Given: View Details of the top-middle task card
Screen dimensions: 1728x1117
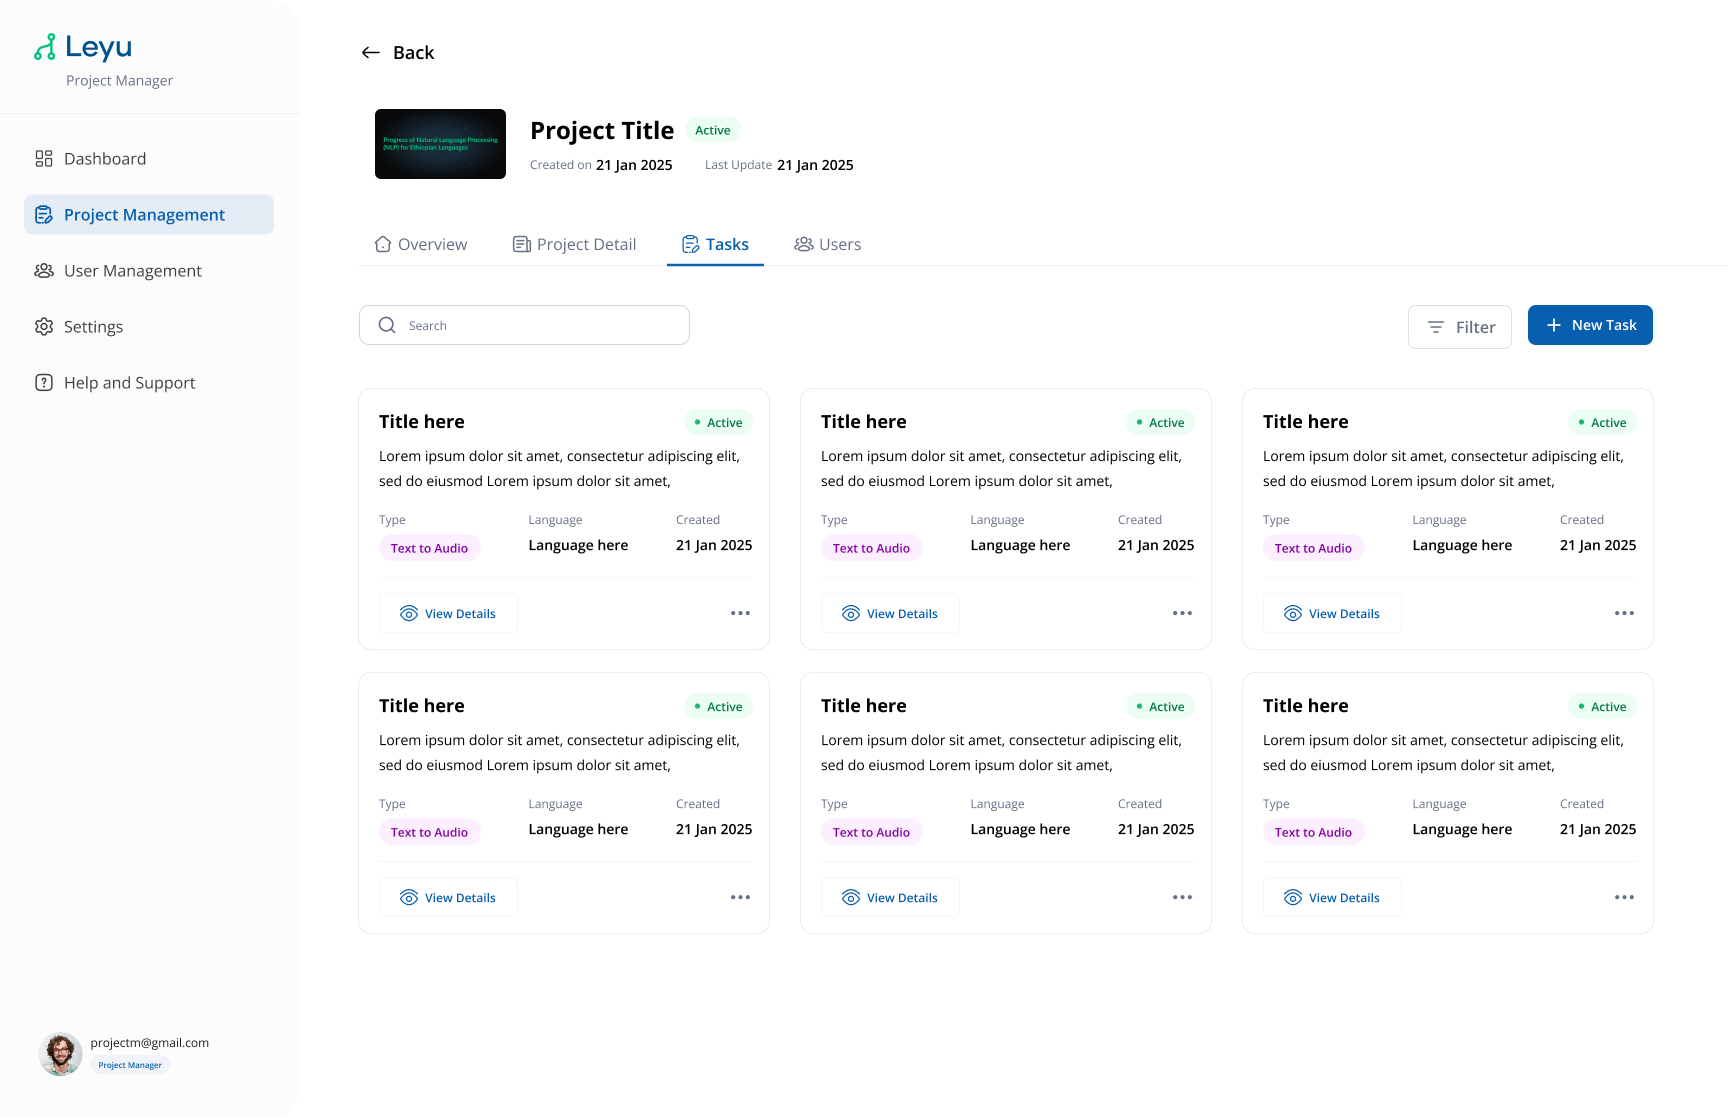Looking at the screenshot, I should pos(890,613).
